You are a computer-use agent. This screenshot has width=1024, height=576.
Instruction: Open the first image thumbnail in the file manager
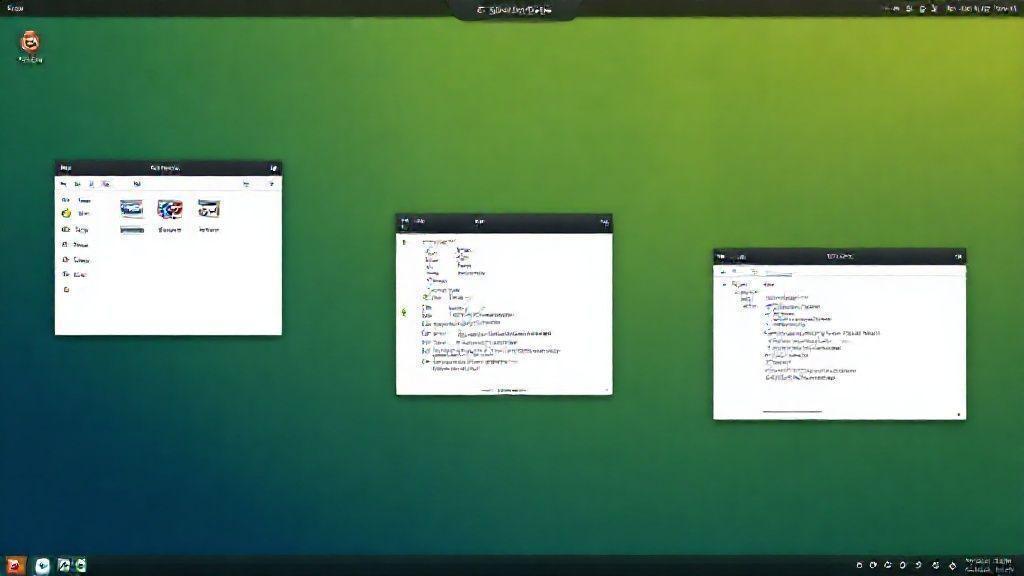[131, 208]
